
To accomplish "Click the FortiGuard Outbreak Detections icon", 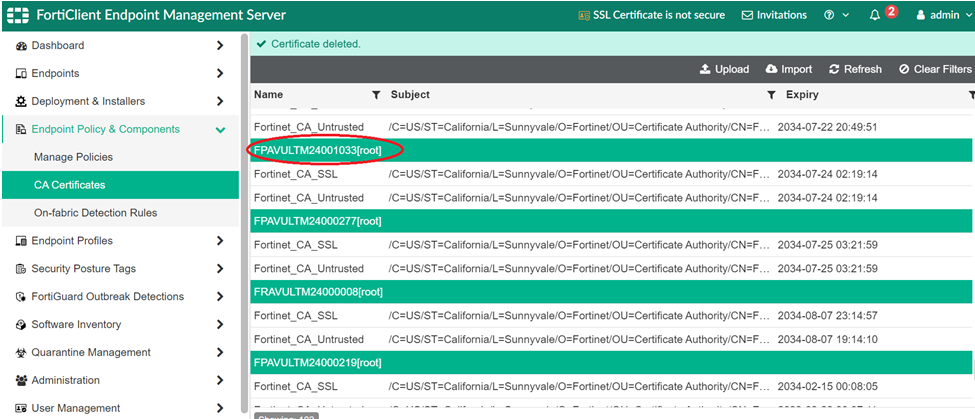I will coord(21,297).
